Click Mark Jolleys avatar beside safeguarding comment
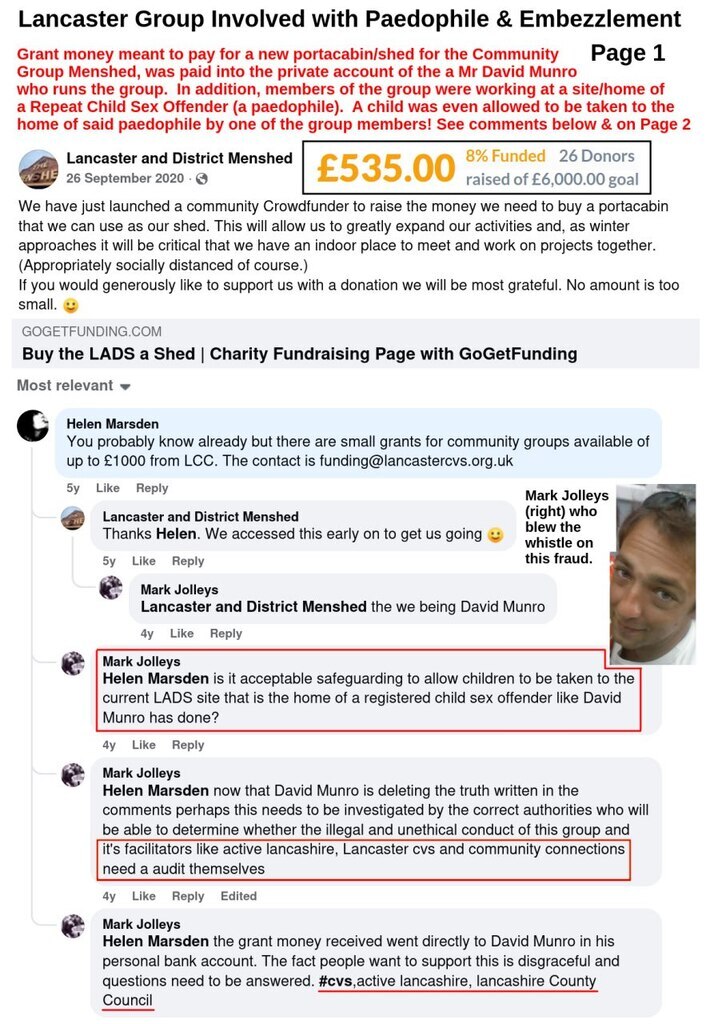710x1024 pixels. click(73, 663)
